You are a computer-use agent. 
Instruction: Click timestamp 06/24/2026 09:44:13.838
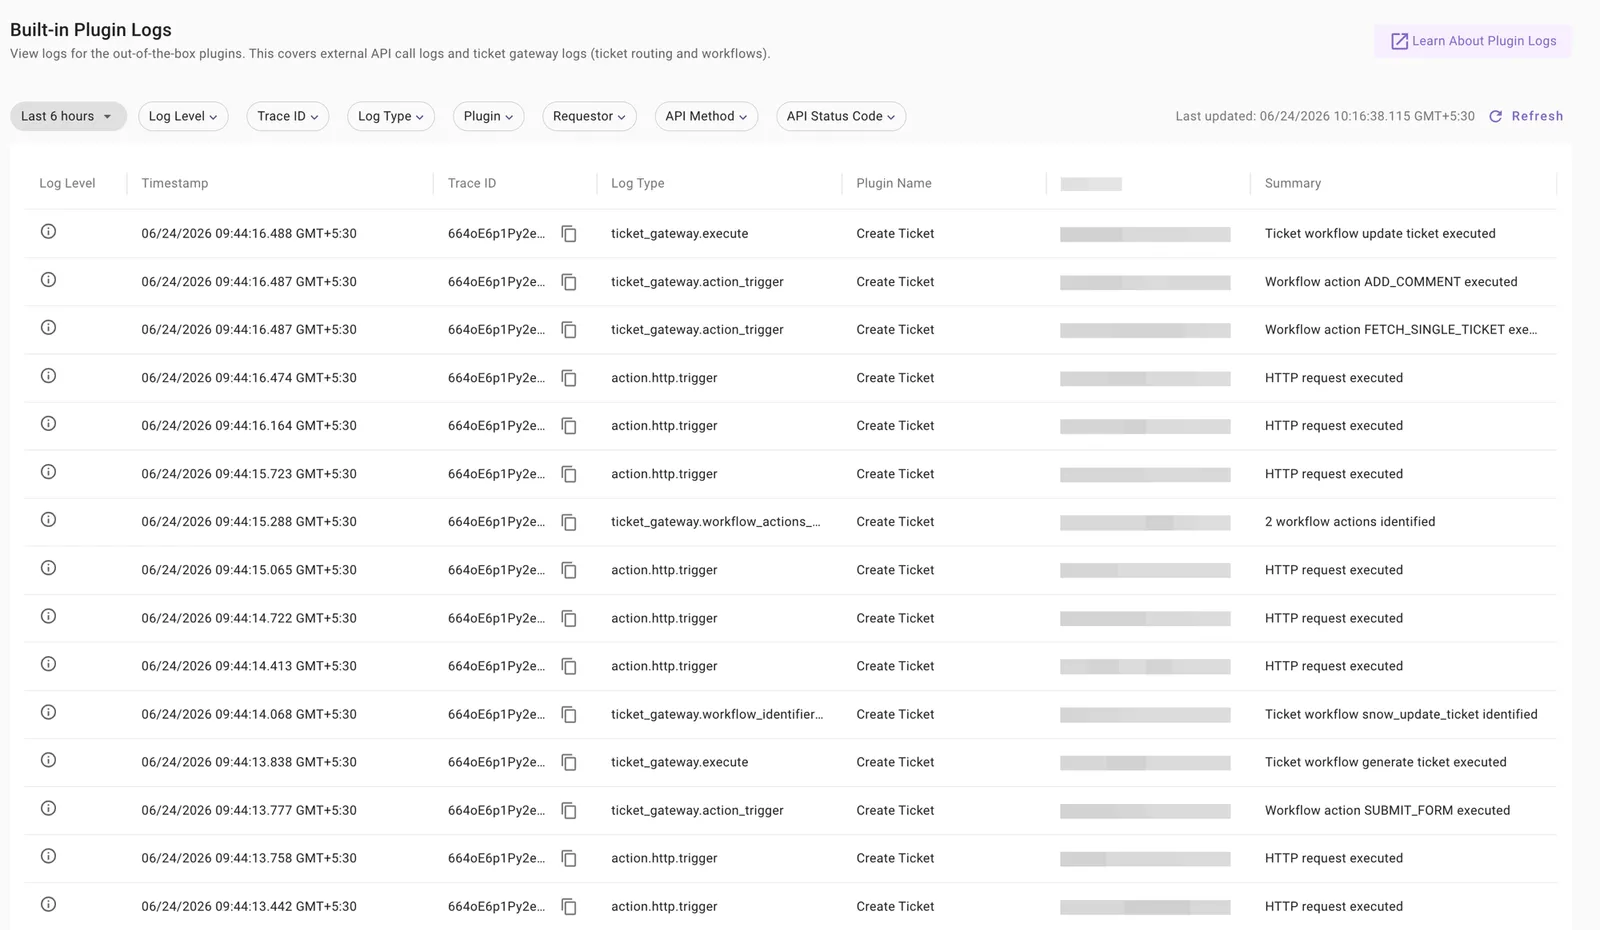tap(249, 762)
